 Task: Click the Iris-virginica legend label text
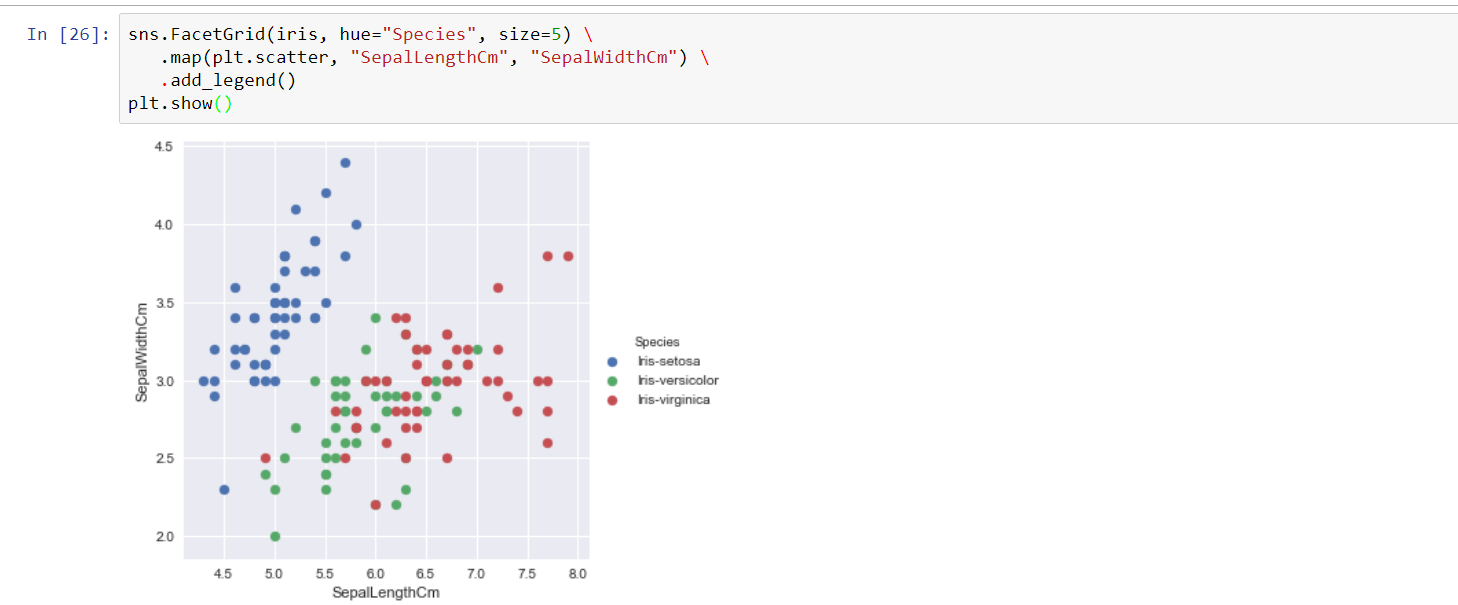pos(673,400)
